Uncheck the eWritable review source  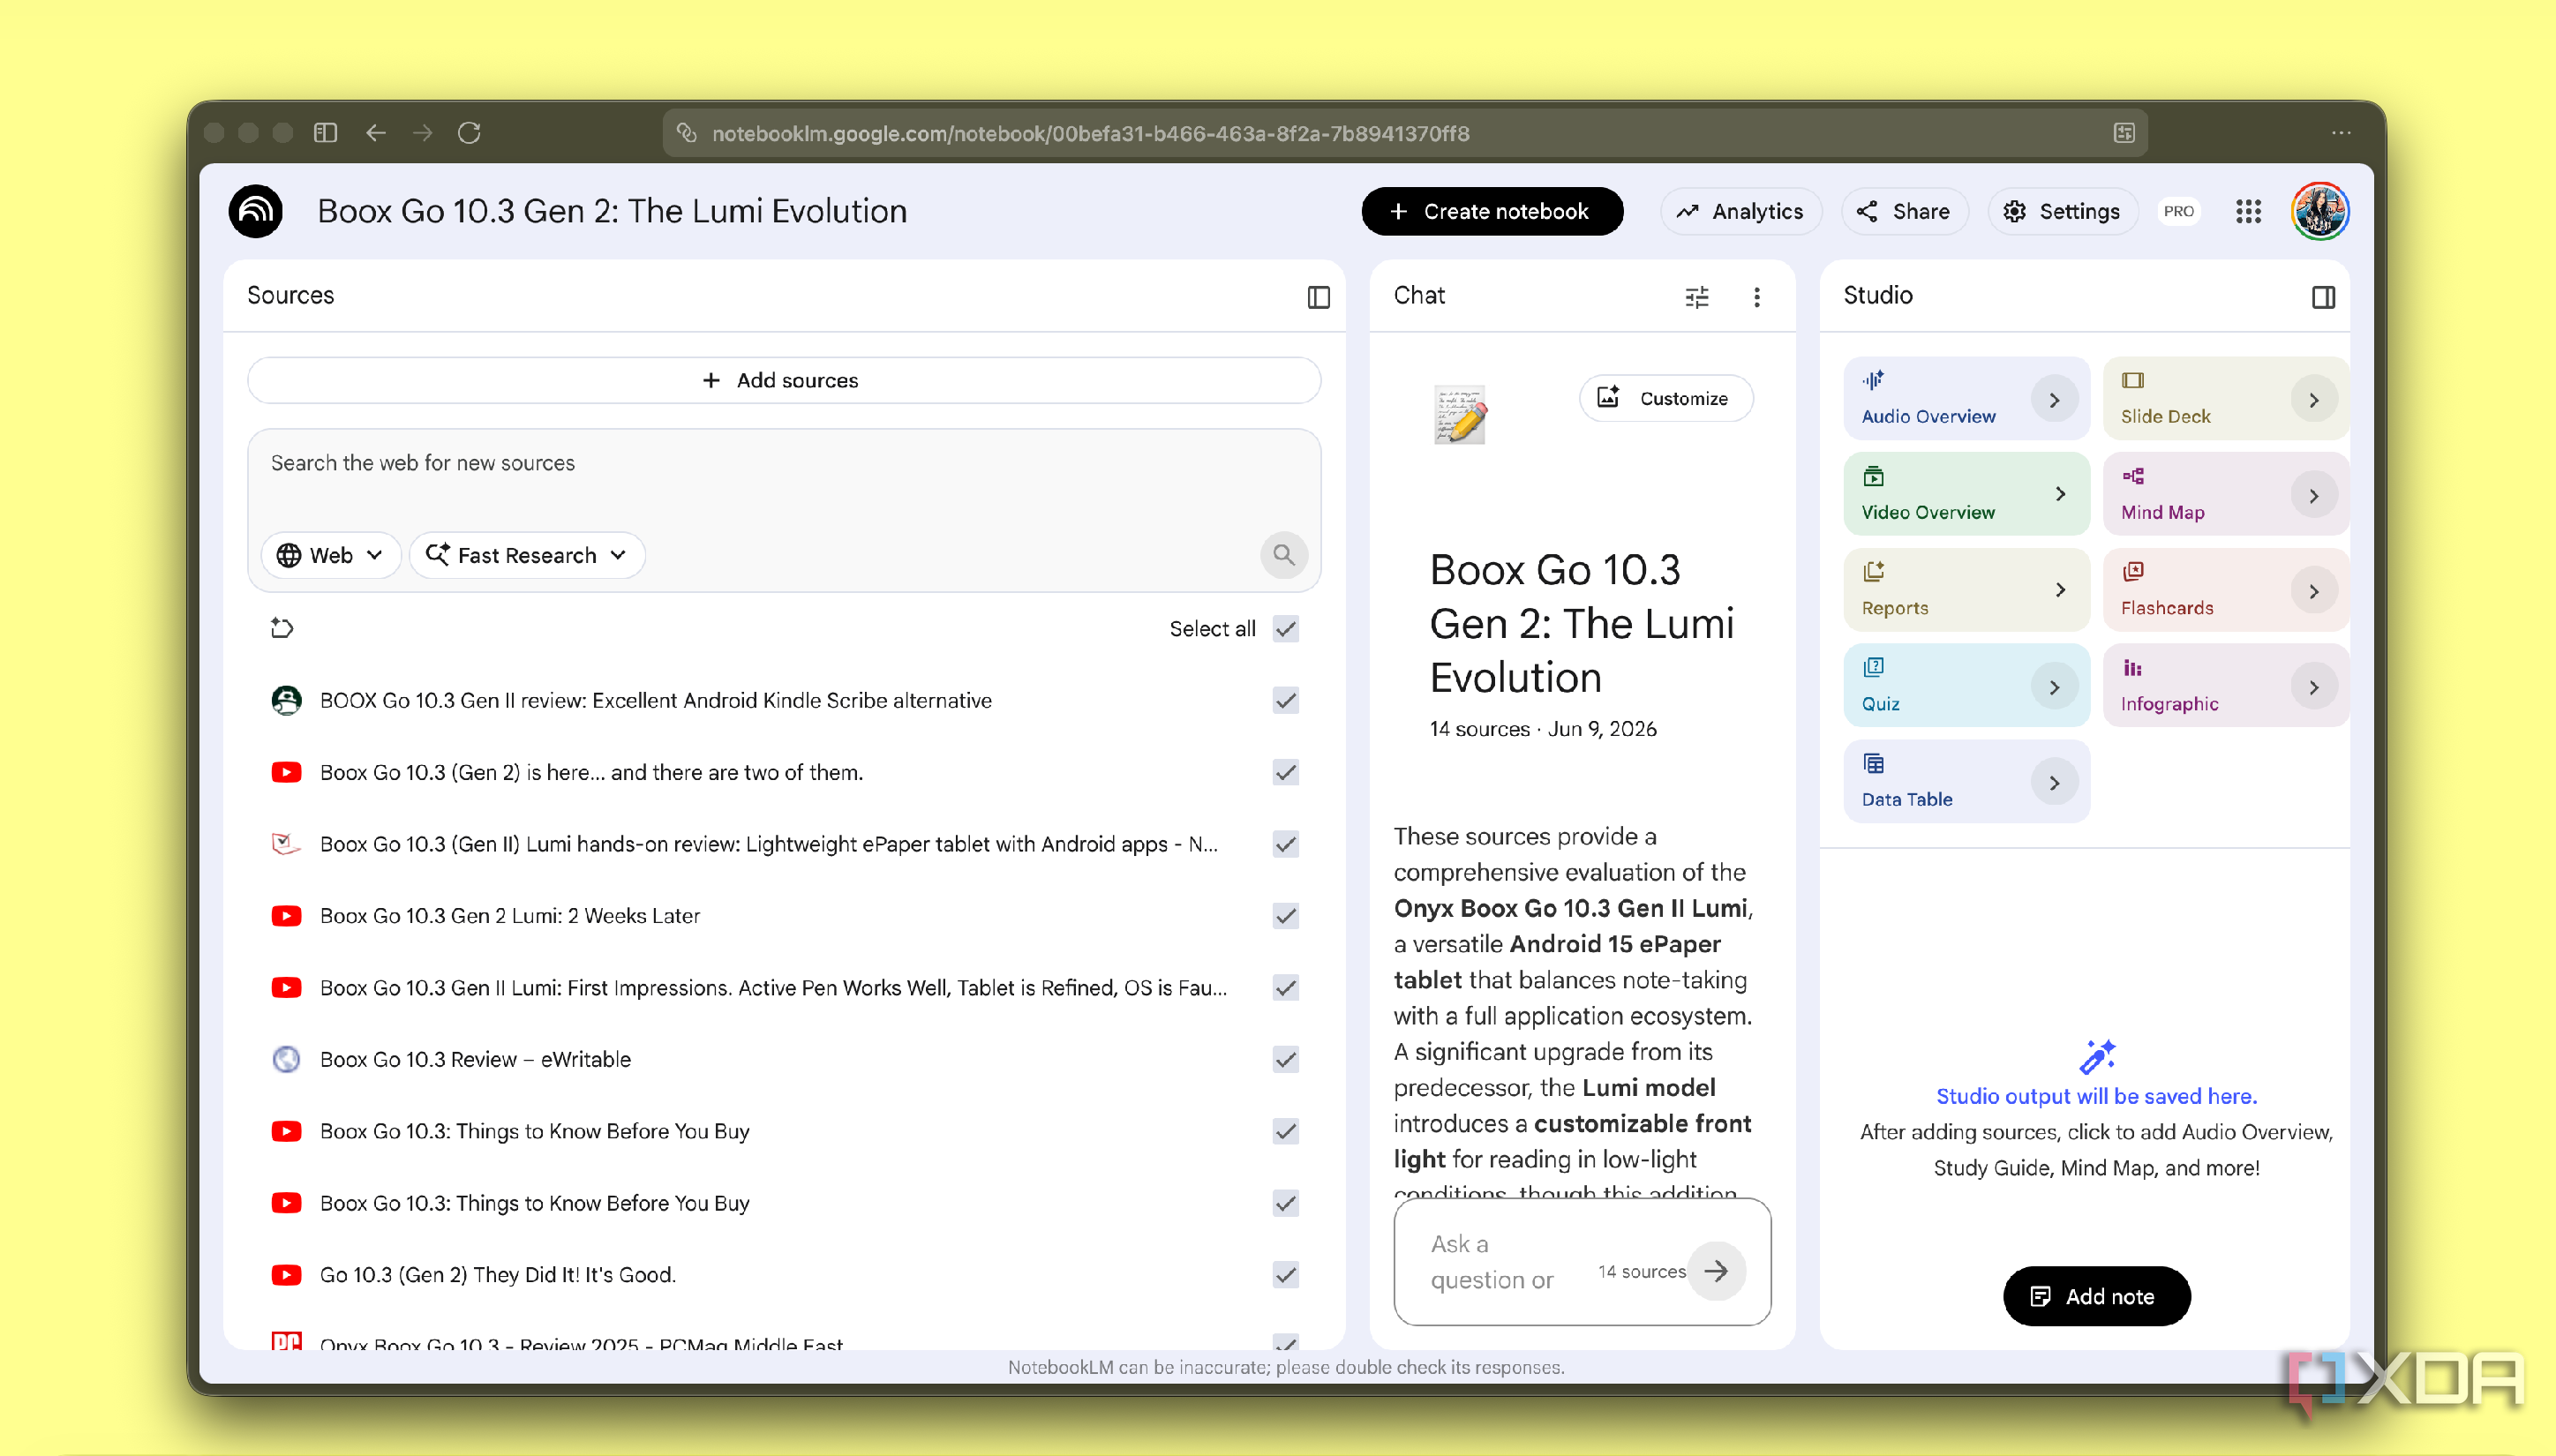pyautogui.click(x=1286, y=1059)
